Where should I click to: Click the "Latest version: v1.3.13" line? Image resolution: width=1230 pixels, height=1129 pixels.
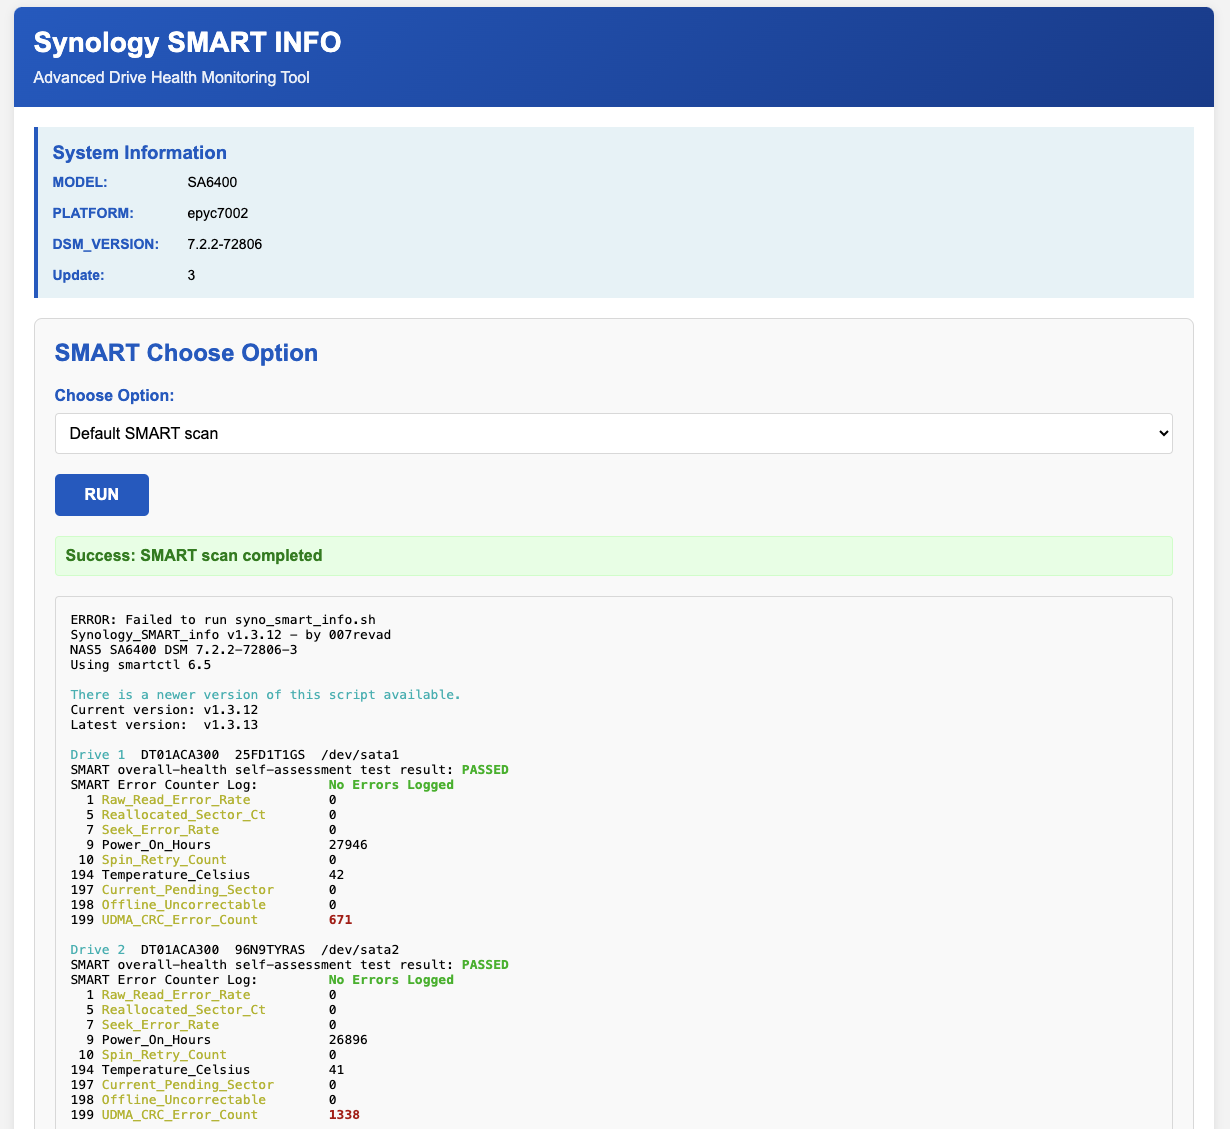(x=164, y=725)
